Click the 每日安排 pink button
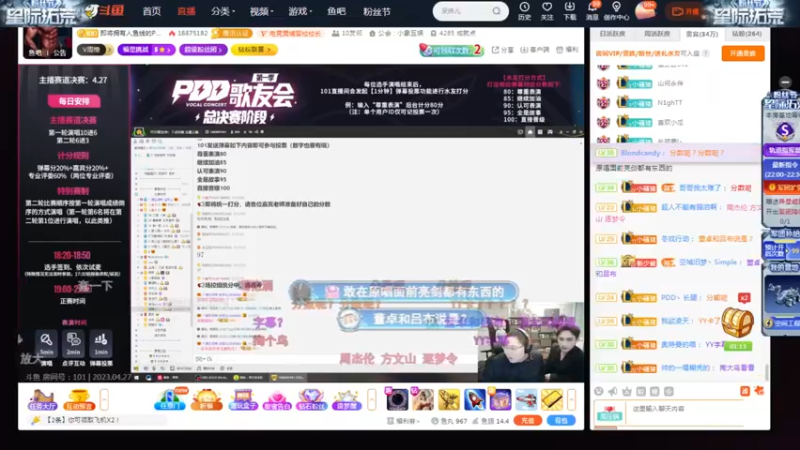800x450 pixels. pyautogui.click(x=74, y=101)
